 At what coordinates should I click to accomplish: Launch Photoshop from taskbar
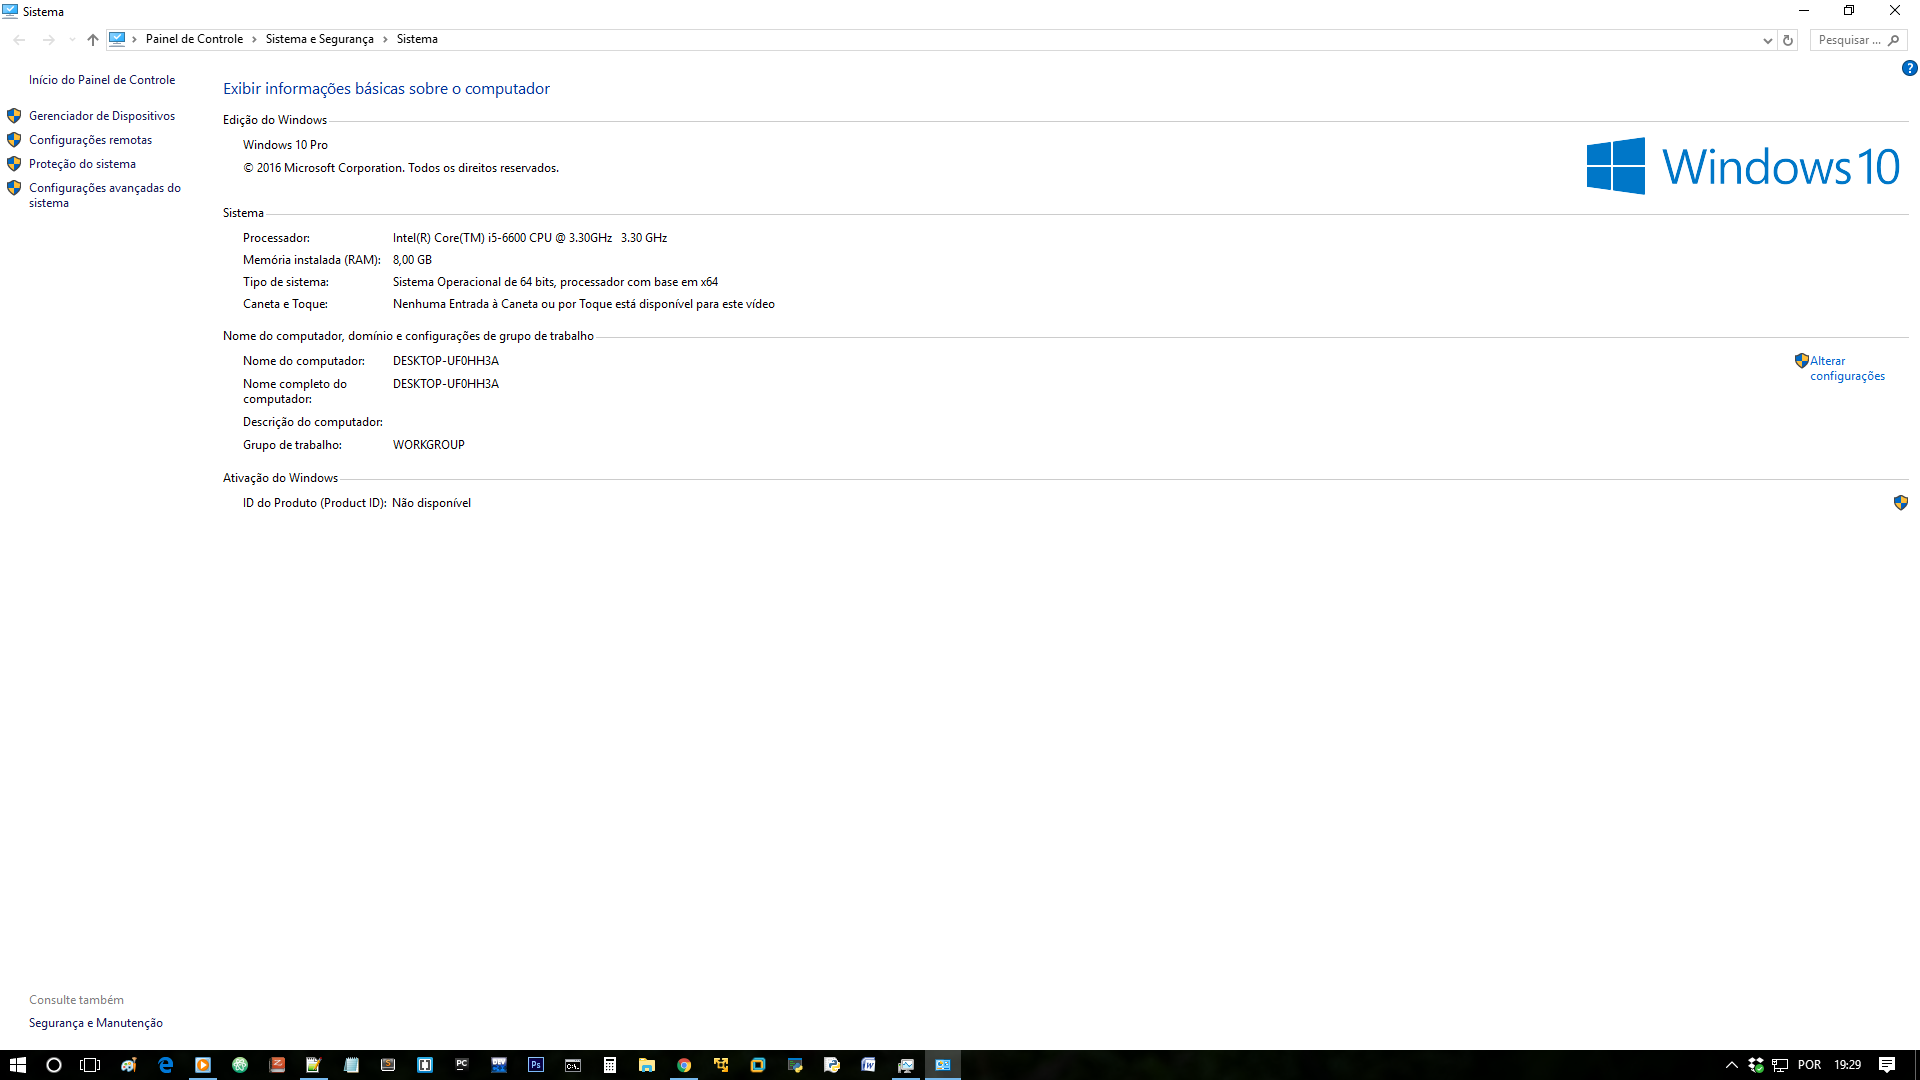click(536, 1065)
